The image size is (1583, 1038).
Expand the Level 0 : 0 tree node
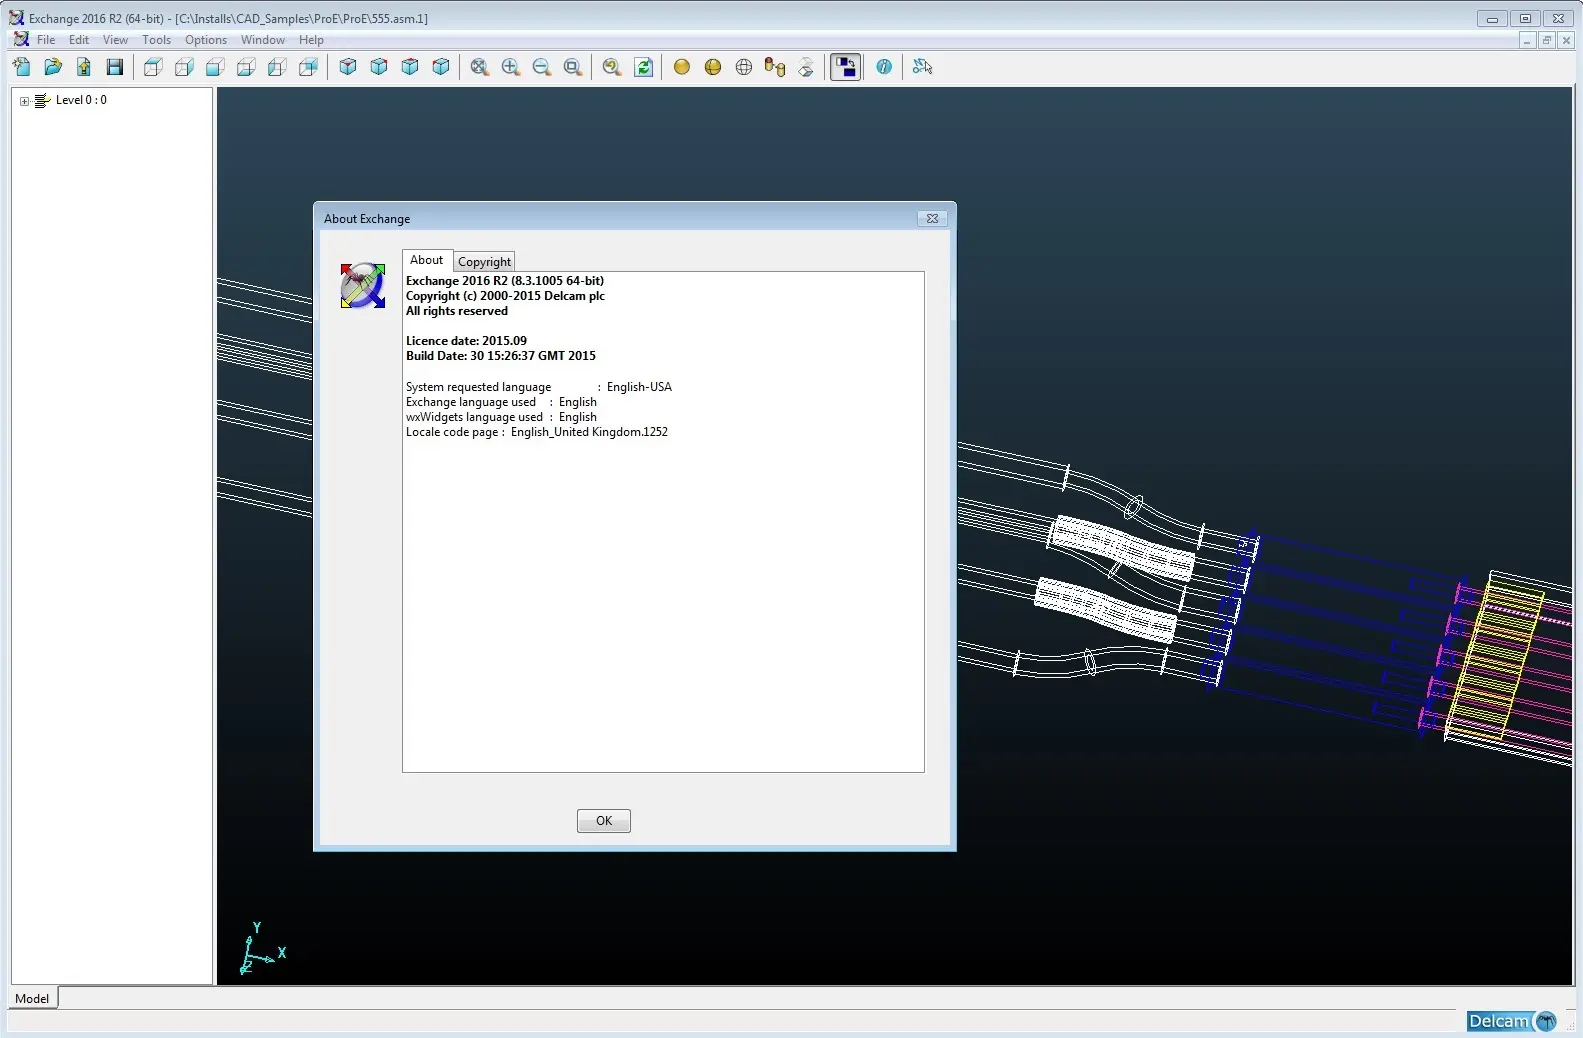[25, 101]
